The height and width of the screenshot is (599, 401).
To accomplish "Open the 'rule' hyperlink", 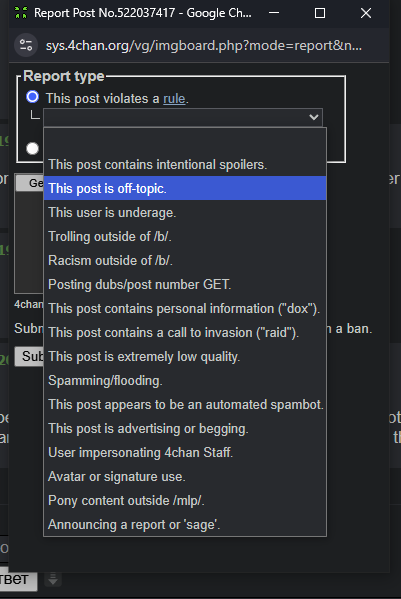I will pyautogui.click(x=174, y=99).
